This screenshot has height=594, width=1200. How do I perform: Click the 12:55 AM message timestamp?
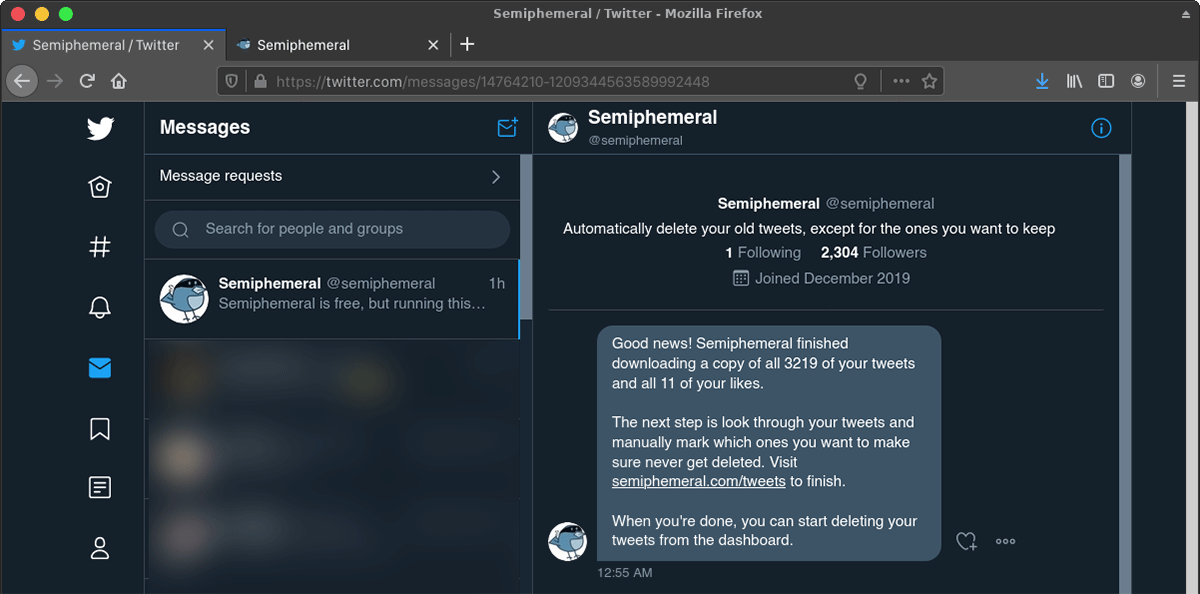click(625, 573)
